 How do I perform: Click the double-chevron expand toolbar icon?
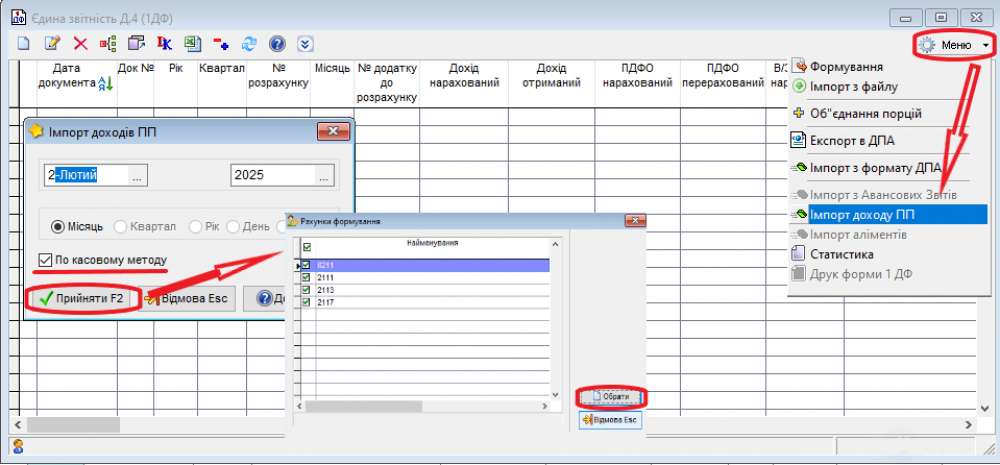[306, 44]
